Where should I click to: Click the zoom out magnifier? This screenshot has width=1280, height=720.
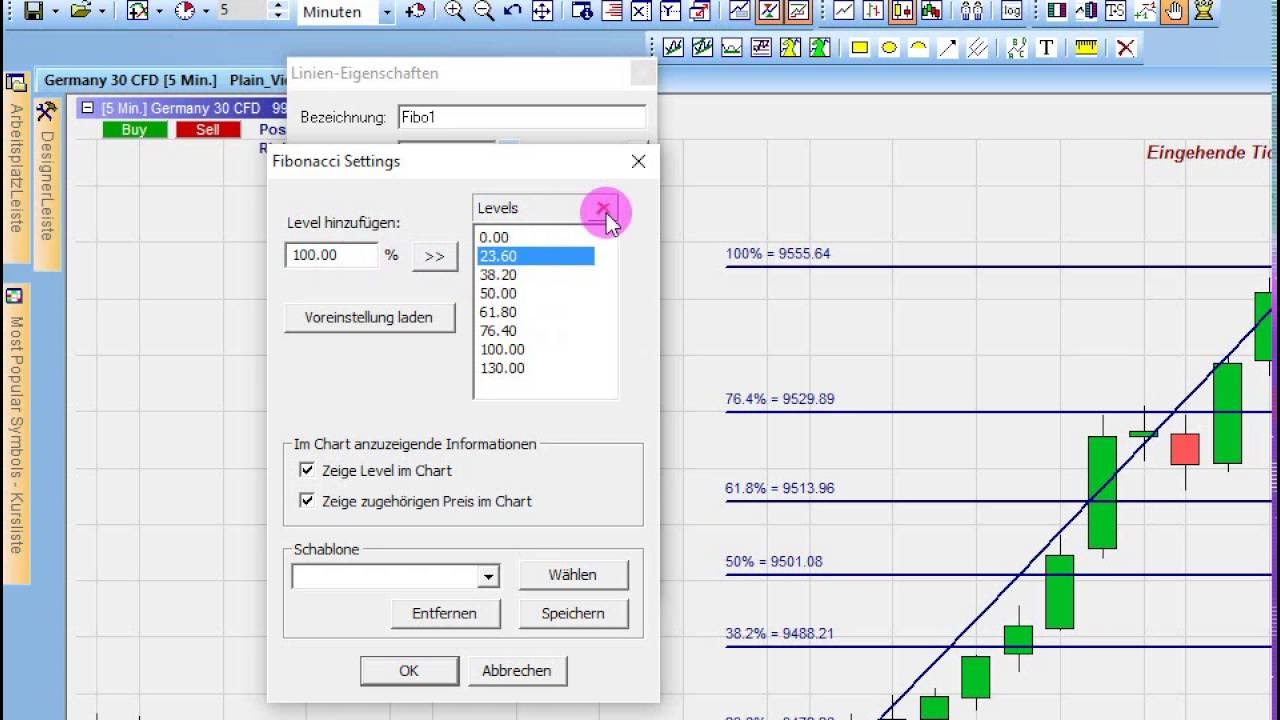click(484, 12)
